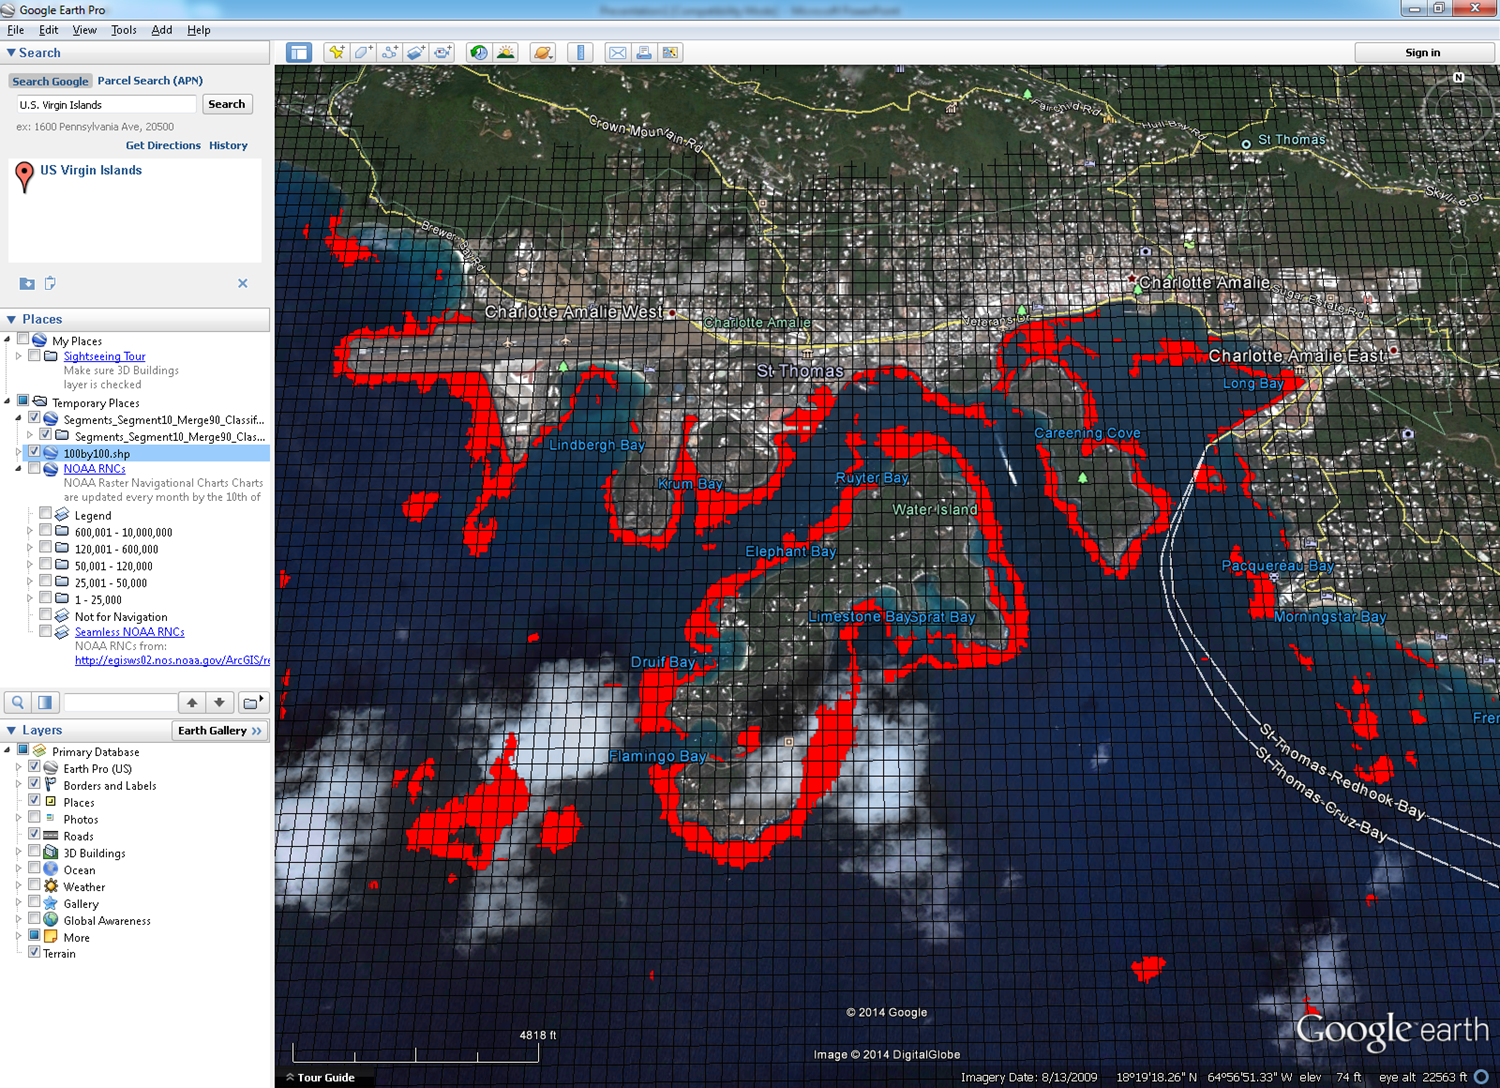Click the search field containing U.S. Virgin Islands

pyautogui.click(x=106, y=105)
